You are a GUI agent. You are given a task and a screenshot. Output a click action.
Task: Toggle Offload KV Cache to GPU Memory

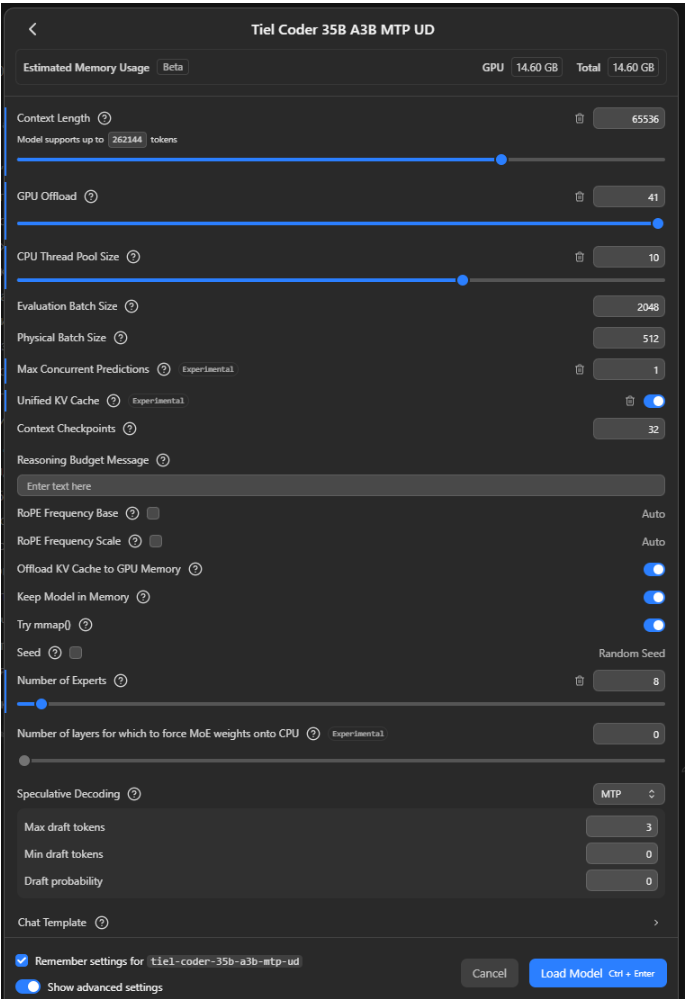(654, 569)
